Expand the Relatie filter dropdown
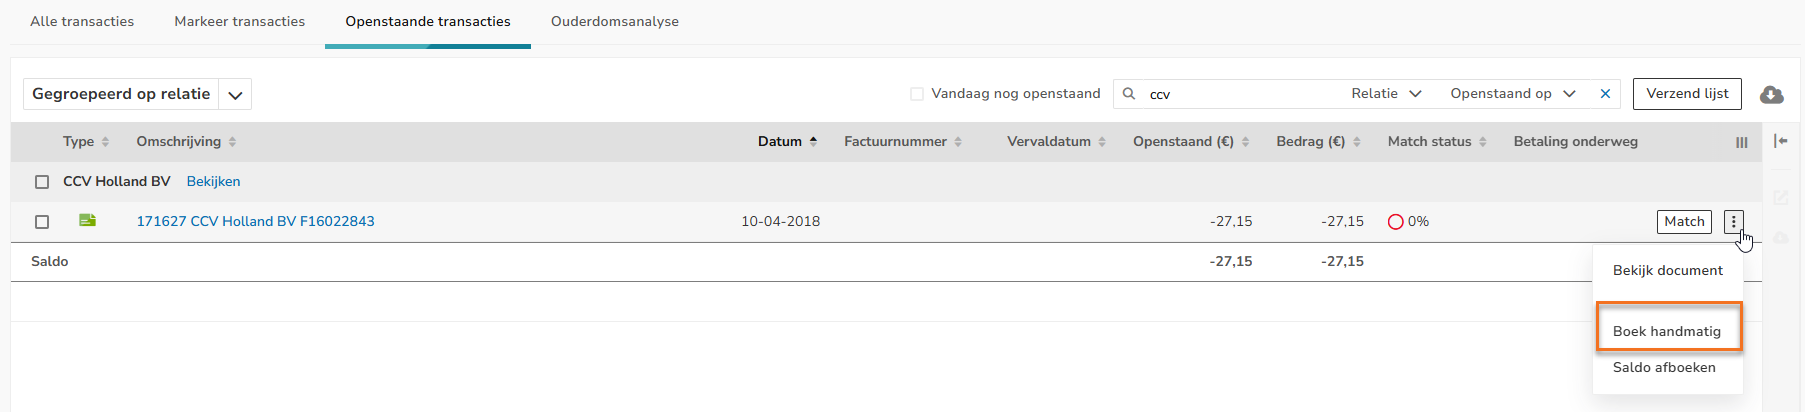The height and width of the screenshot is (412, 1805). (1386, 94)
